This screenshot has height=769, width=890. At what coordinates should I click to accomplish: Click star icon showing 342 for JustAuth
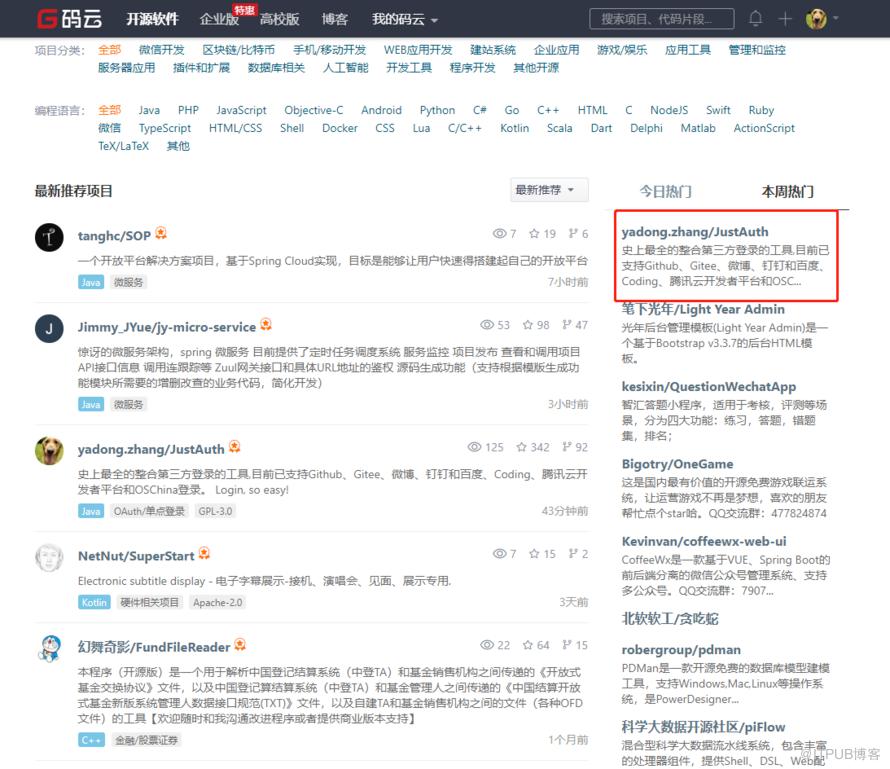click(x=522, y=447)
